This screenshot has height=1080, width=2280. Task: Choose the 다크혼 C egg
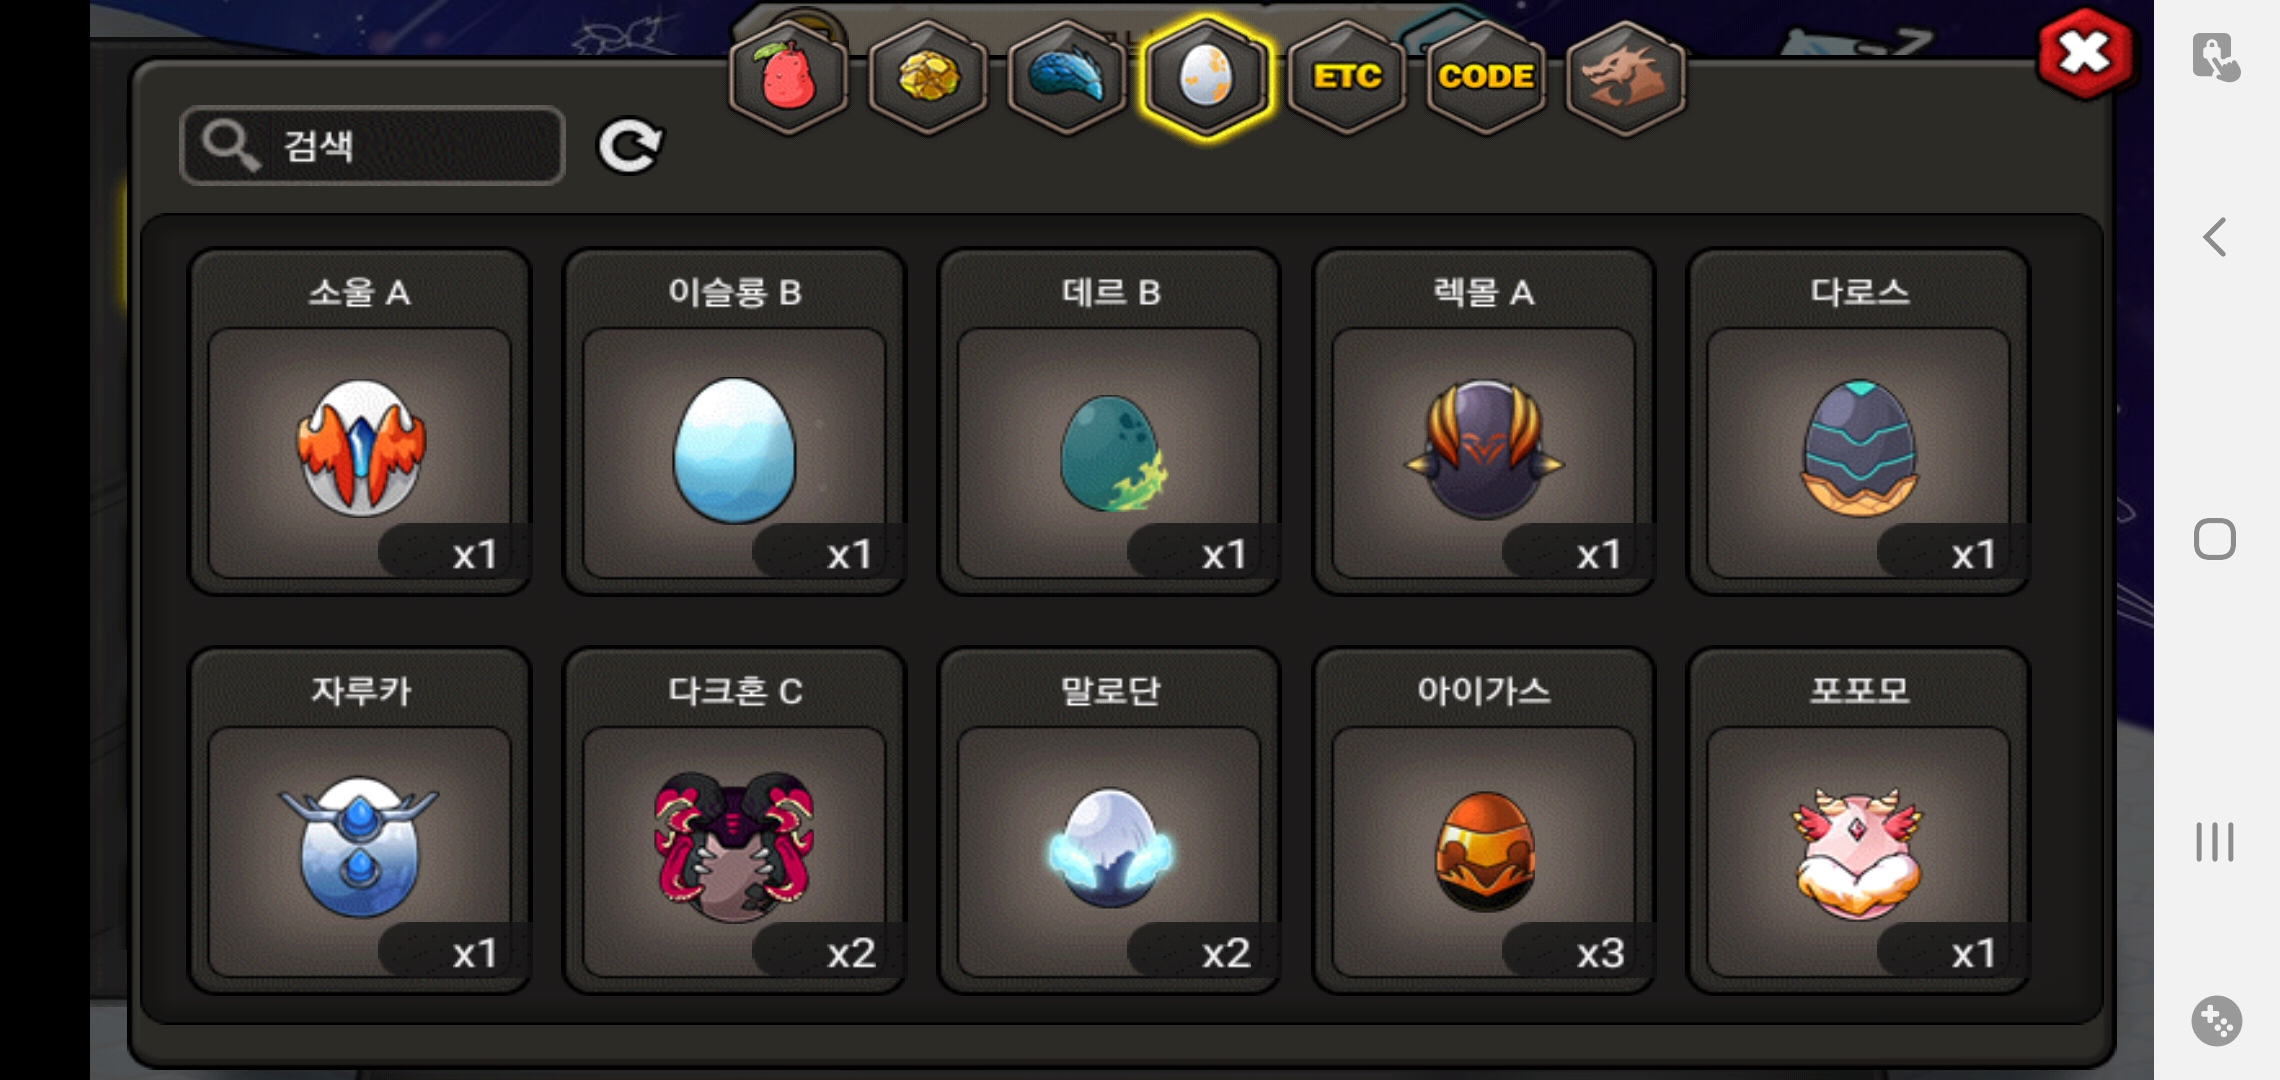click(734, 821)
